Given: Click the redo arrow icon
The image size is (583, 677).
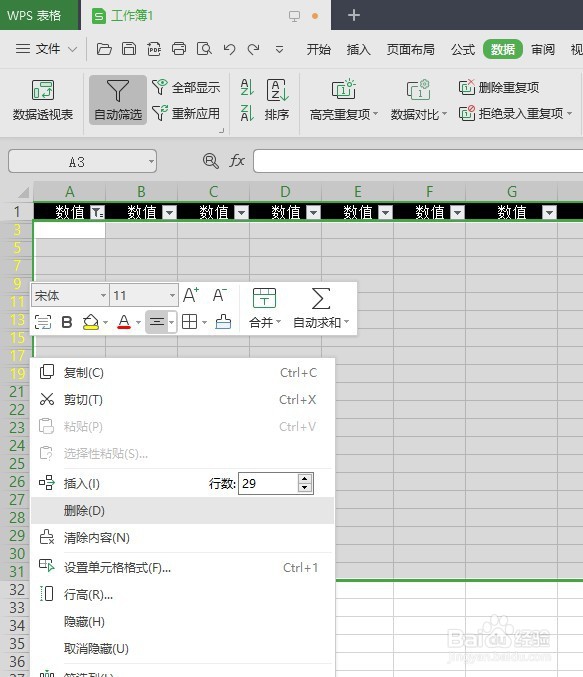Looking at the screenshot, I should point(253,49).
